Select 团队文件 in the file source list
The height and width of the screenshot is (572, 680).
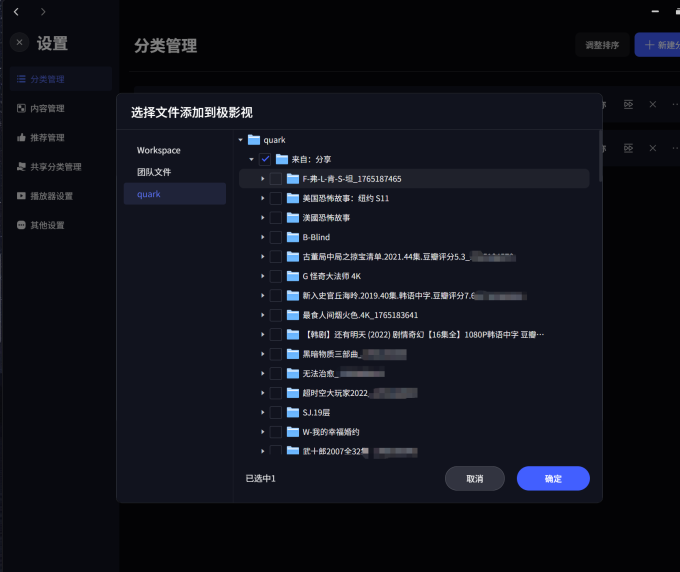[175, 172]
